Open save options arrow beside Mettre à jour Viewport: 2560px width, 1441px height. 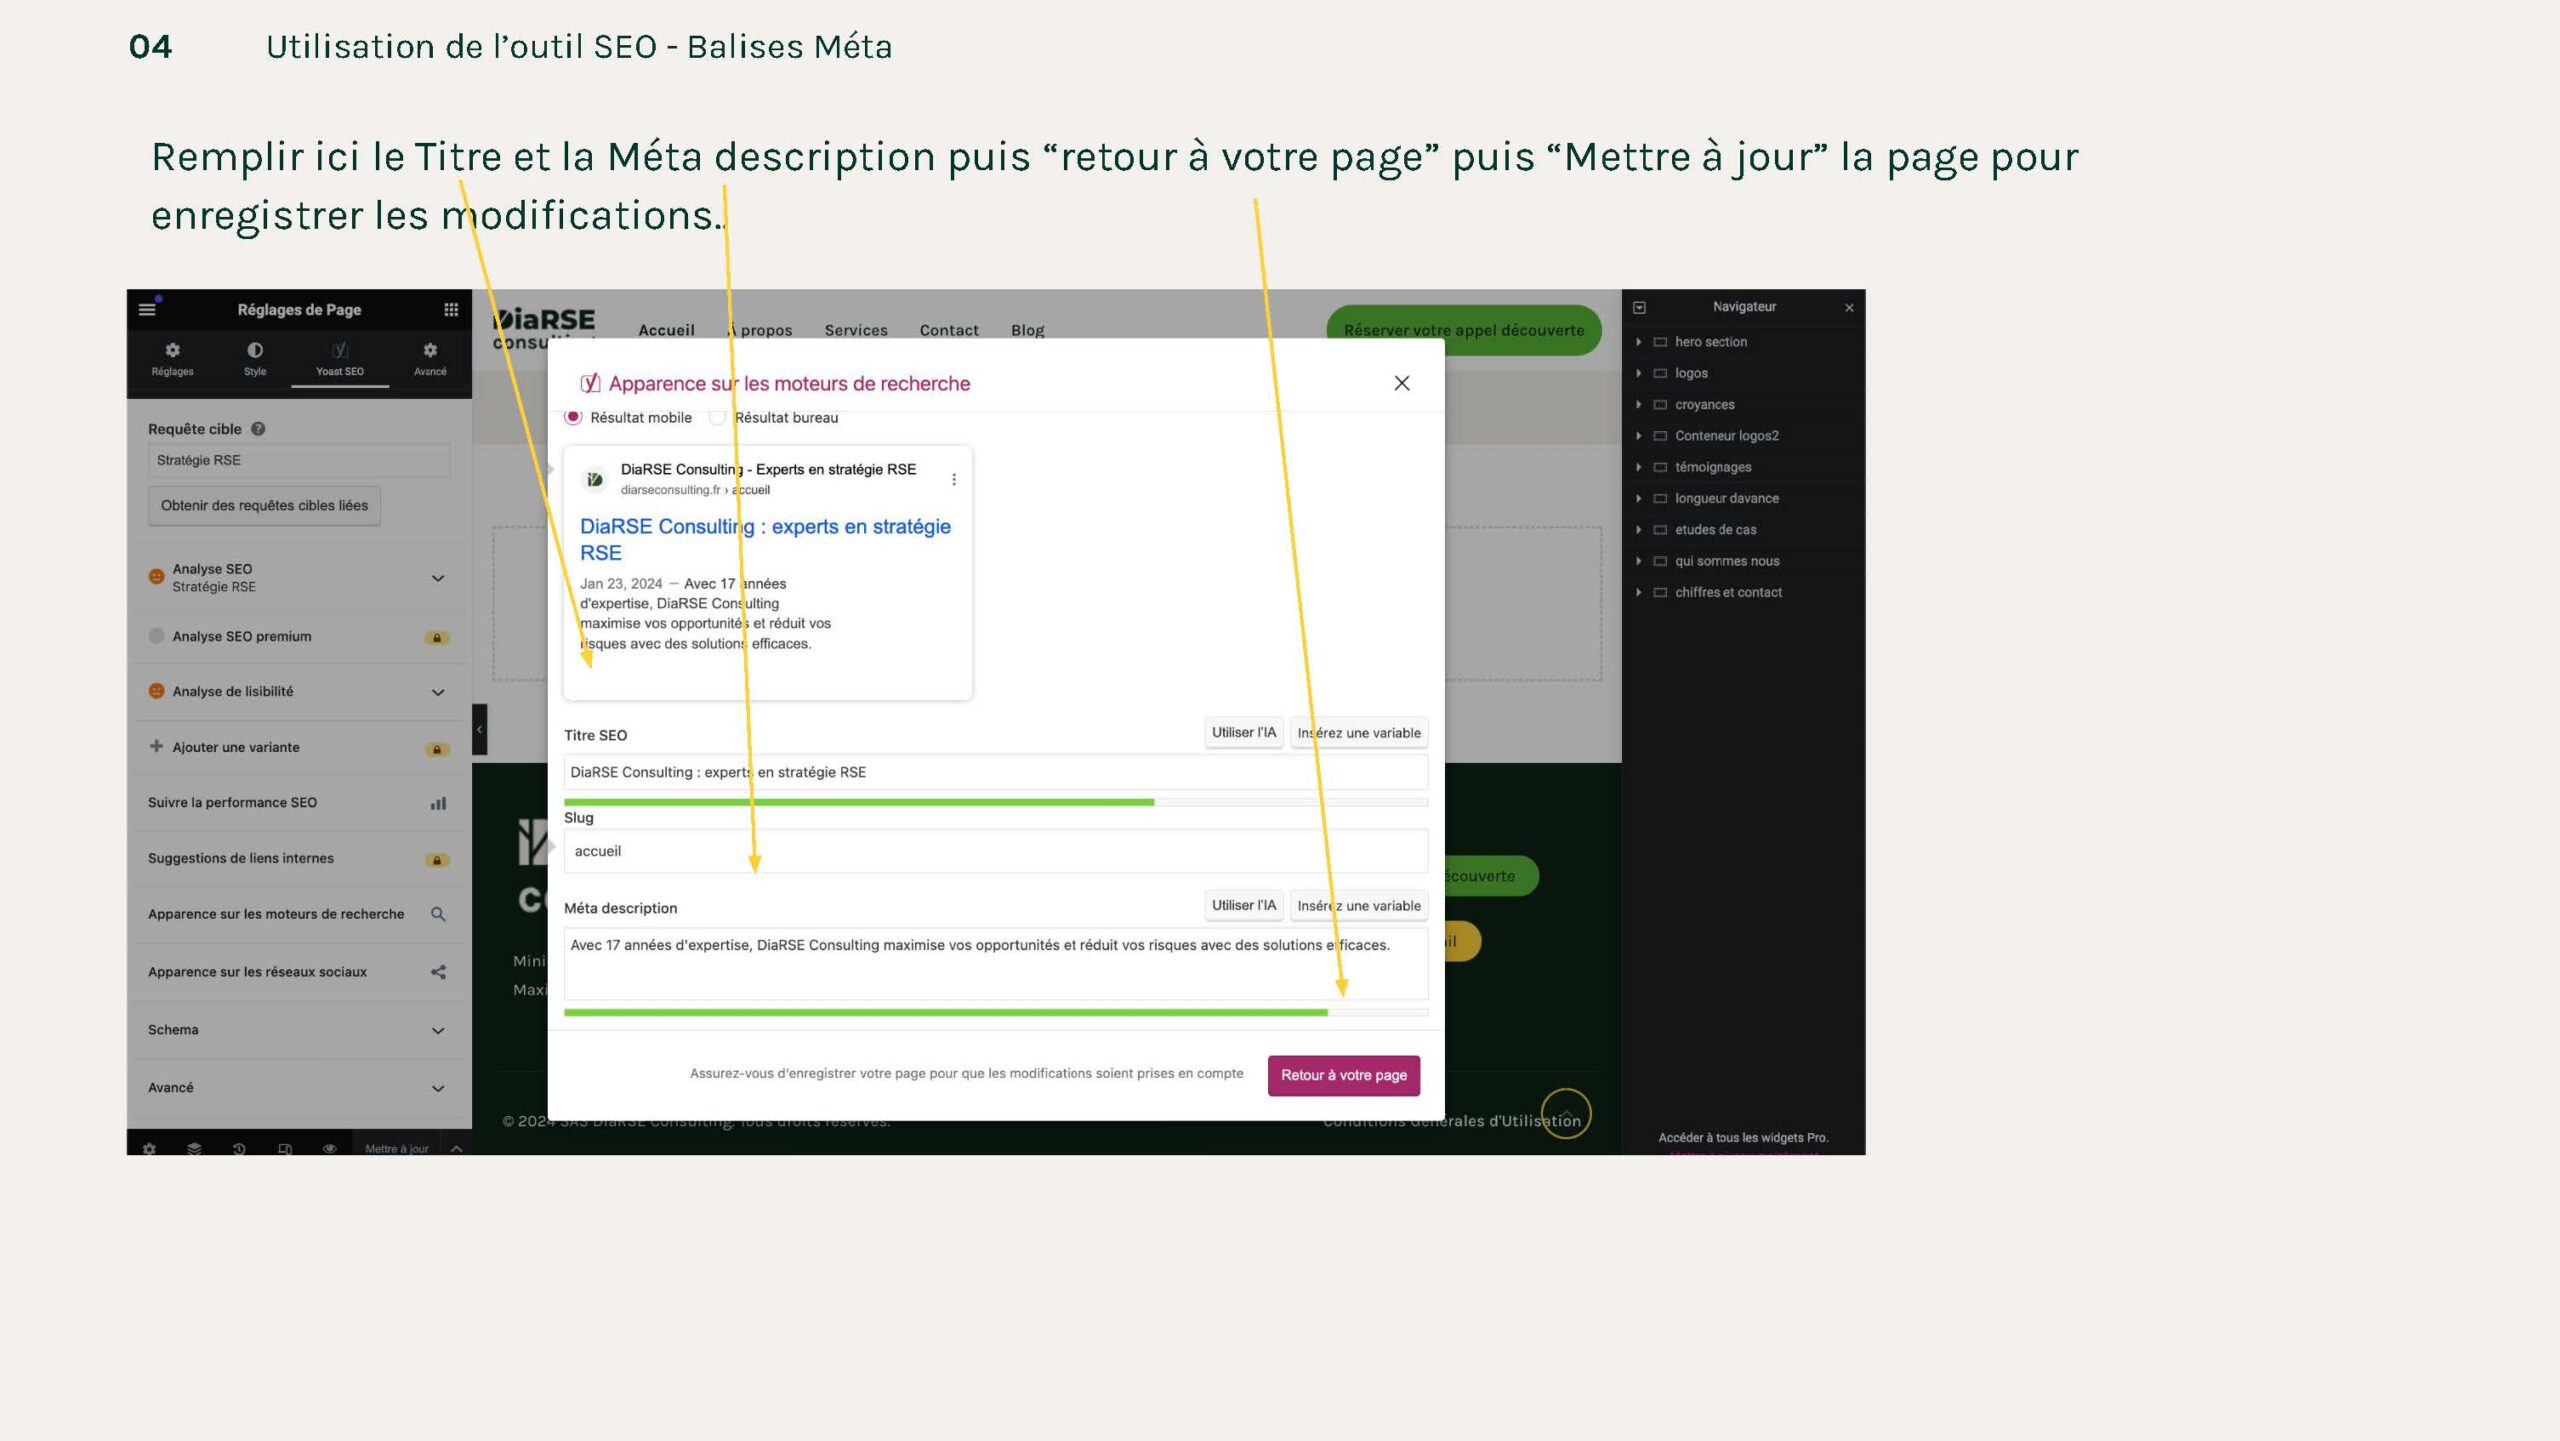click(x=456, y=1149)
